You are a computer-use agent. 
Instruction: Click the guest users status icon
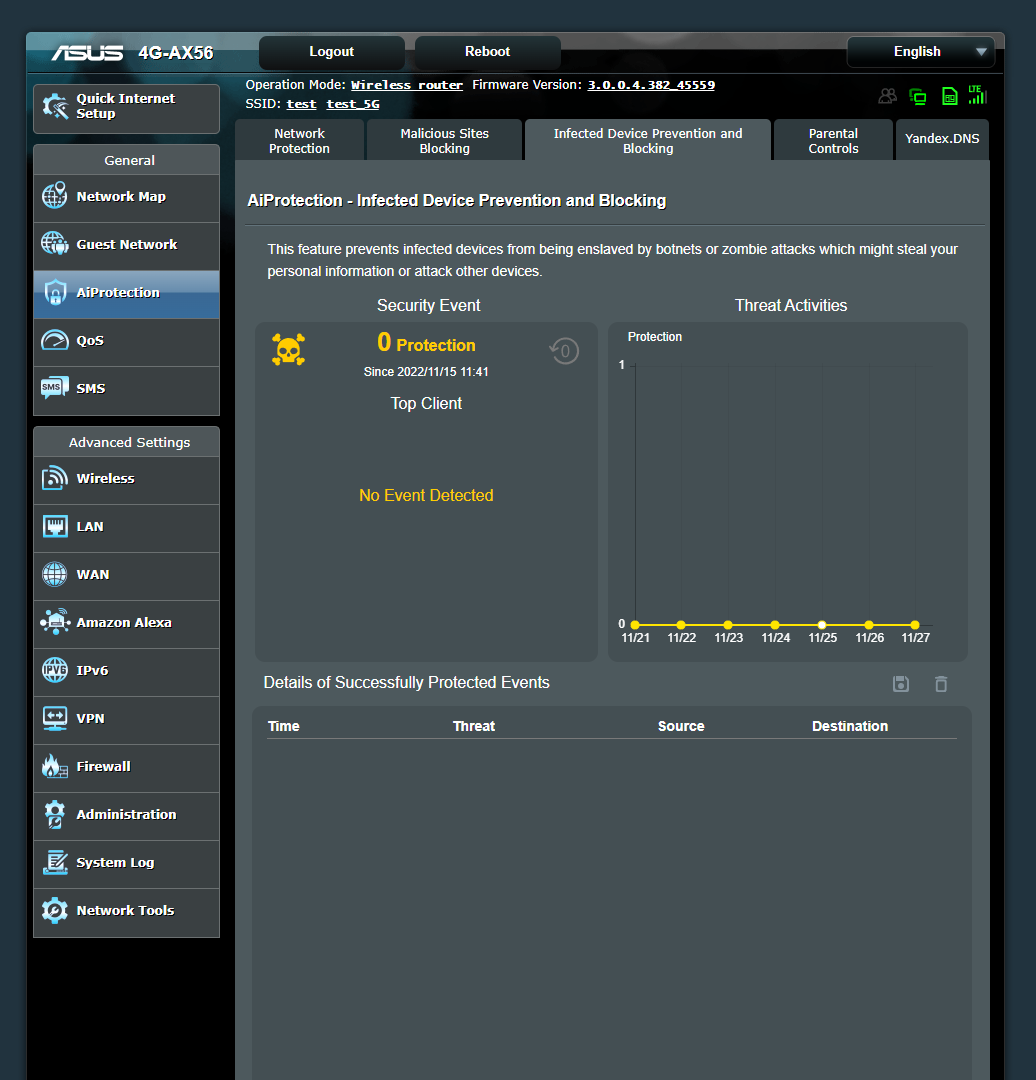click(887, 96)
